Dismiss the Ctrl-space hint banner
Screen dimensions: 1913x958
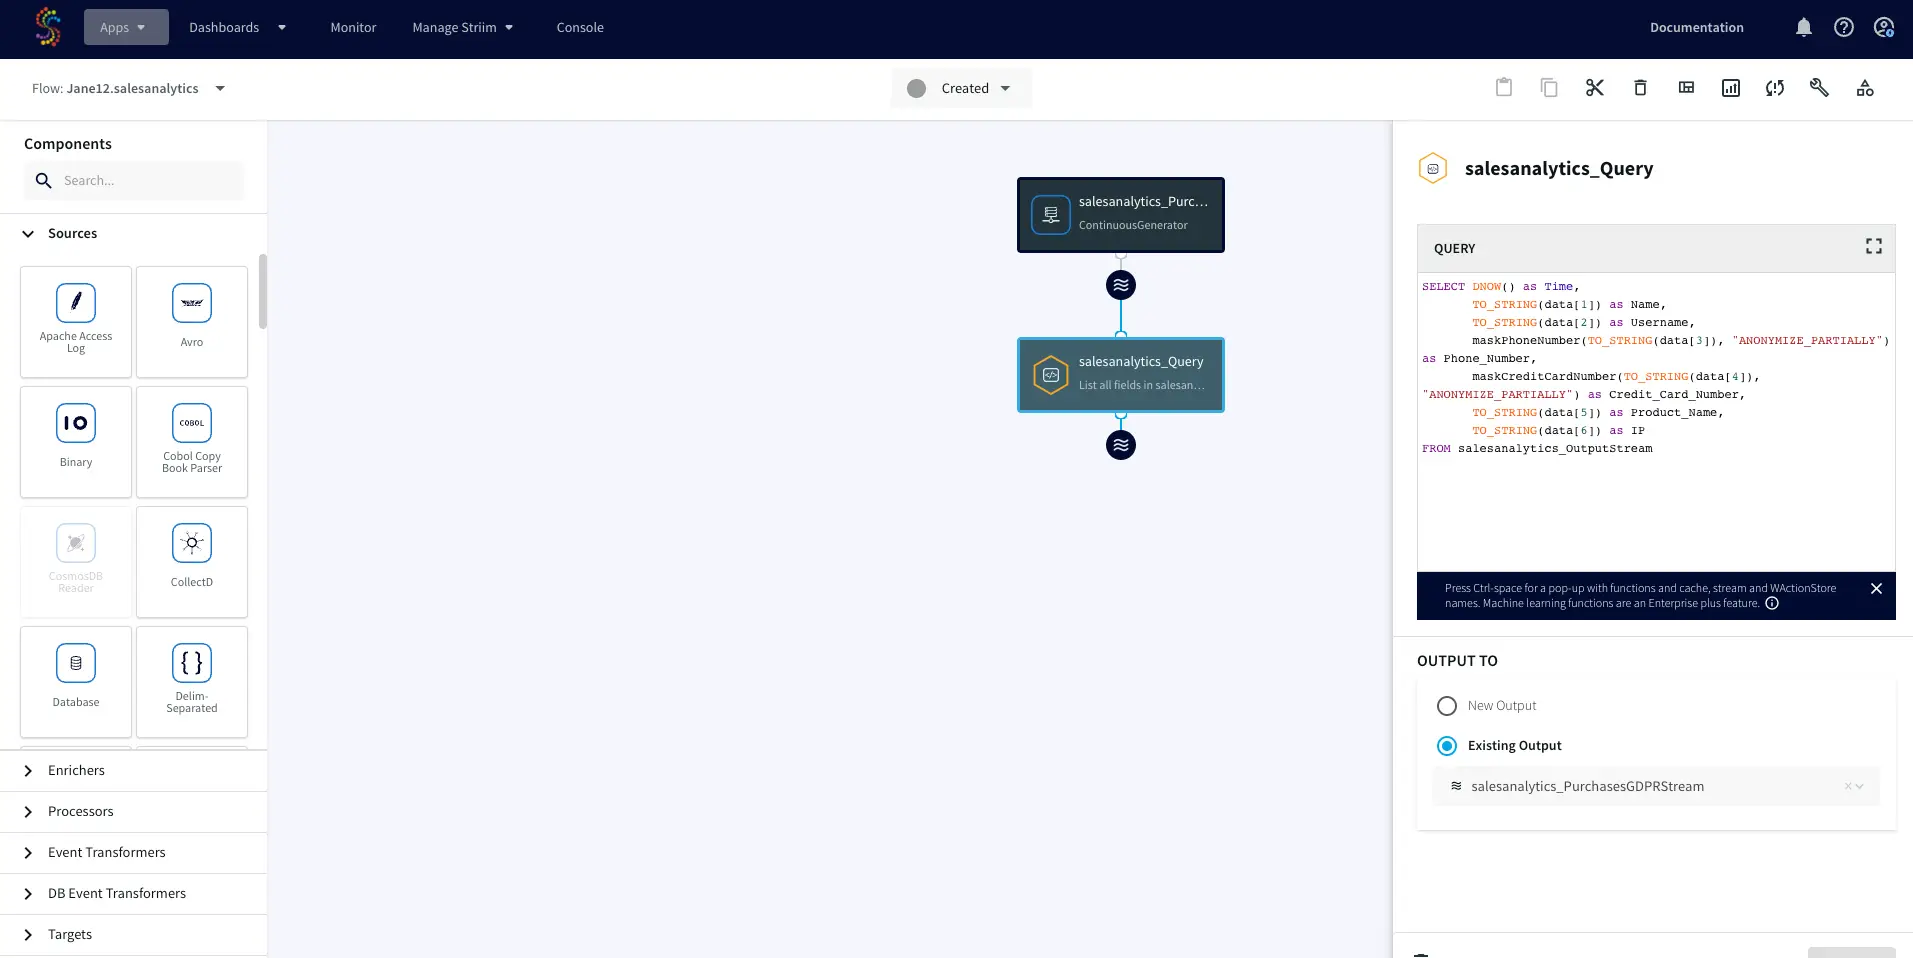point(1876,589)
